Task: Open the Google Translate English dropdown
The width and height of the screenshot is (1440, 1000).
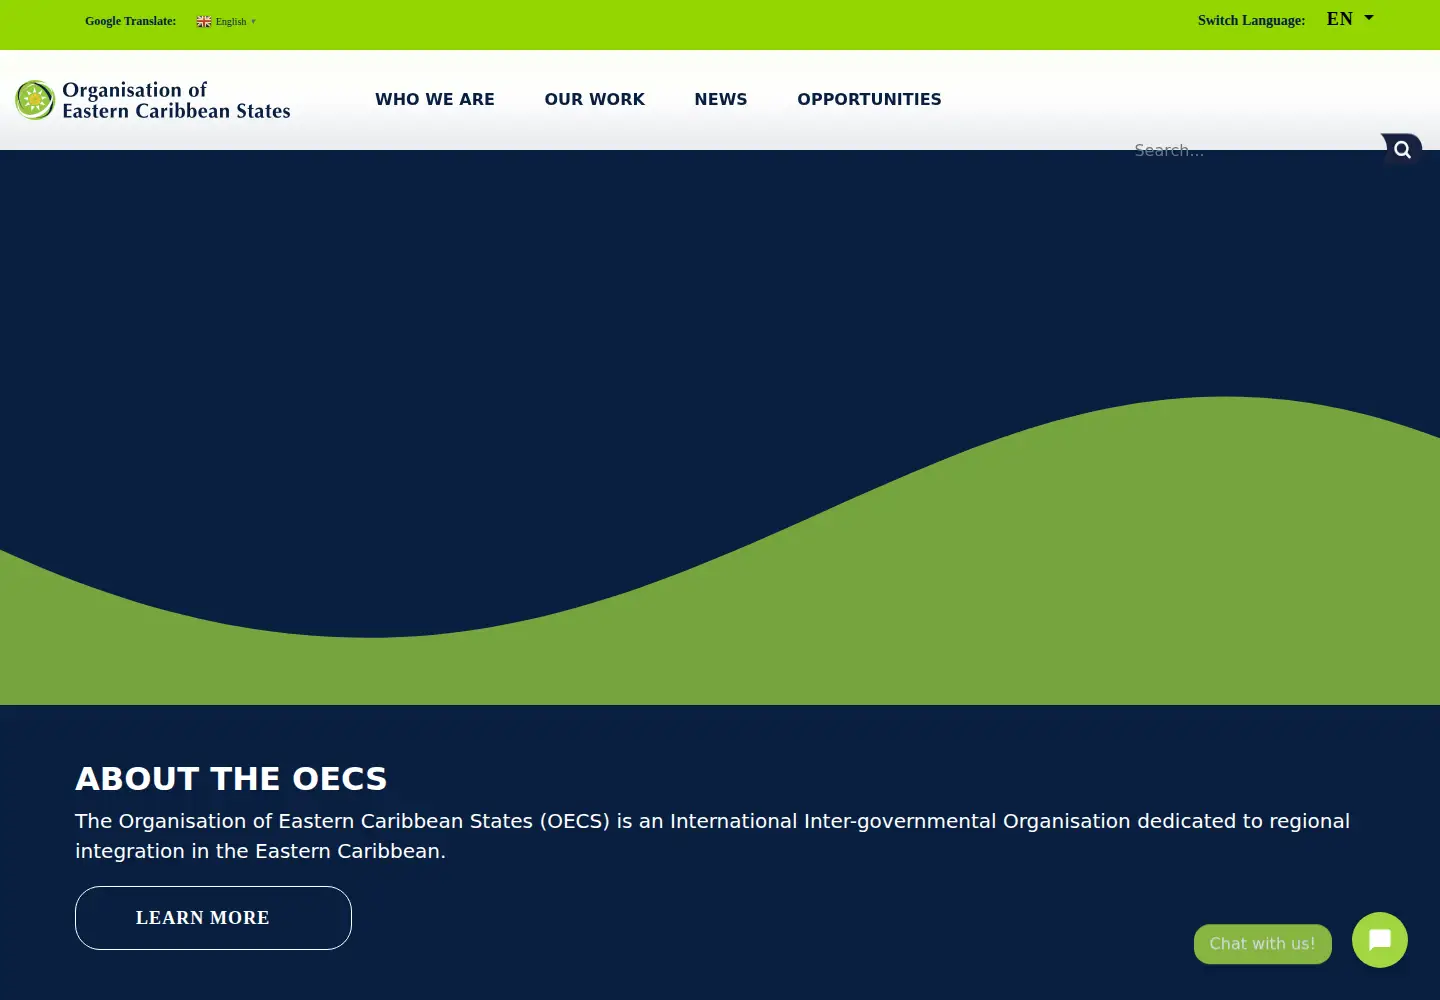Action: pos(227,21)
